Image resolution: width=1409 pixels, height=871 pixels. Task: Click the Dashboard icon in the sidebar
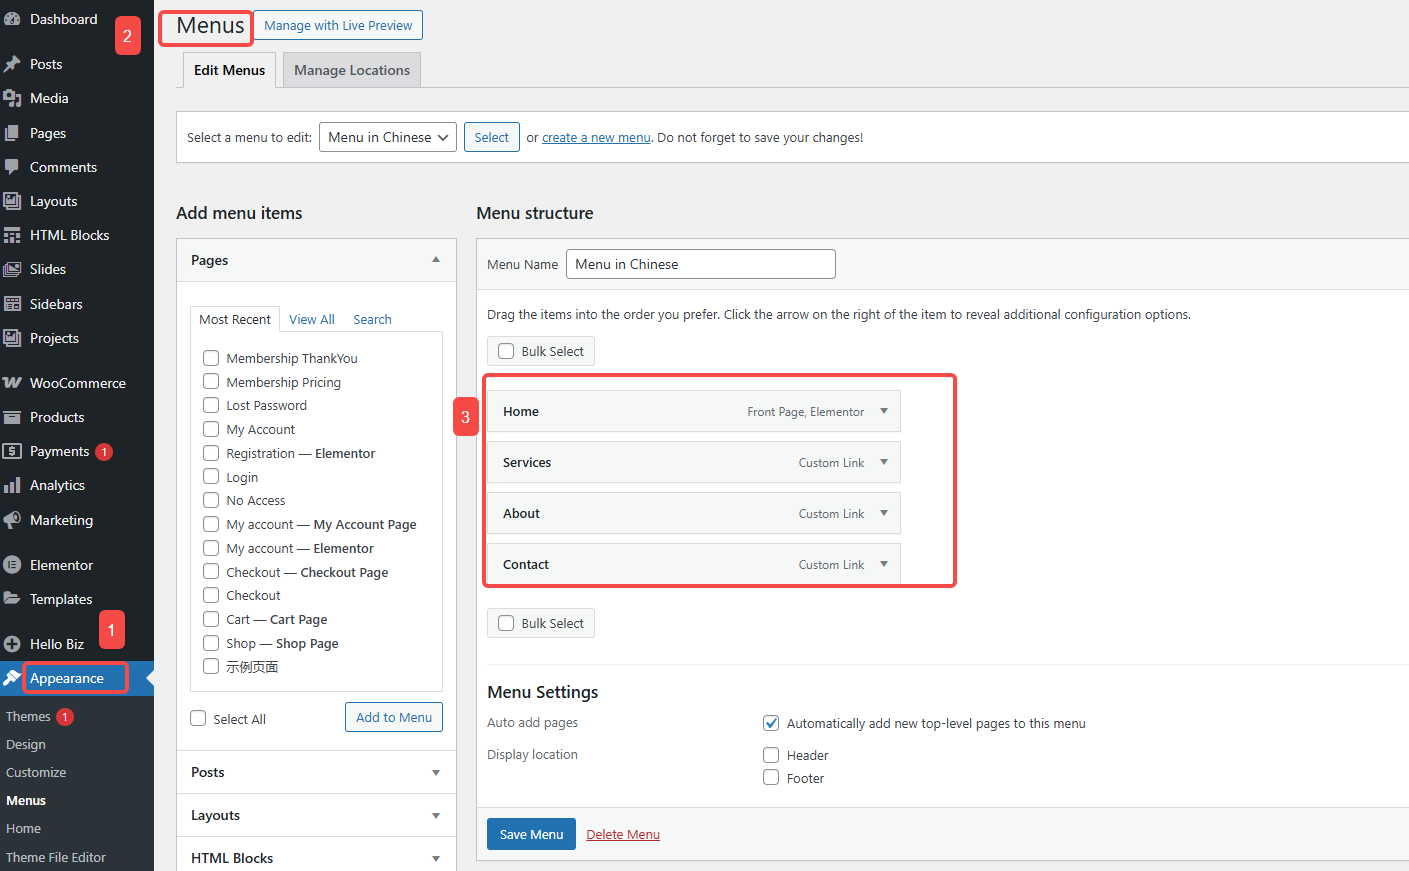pos(14,18)
